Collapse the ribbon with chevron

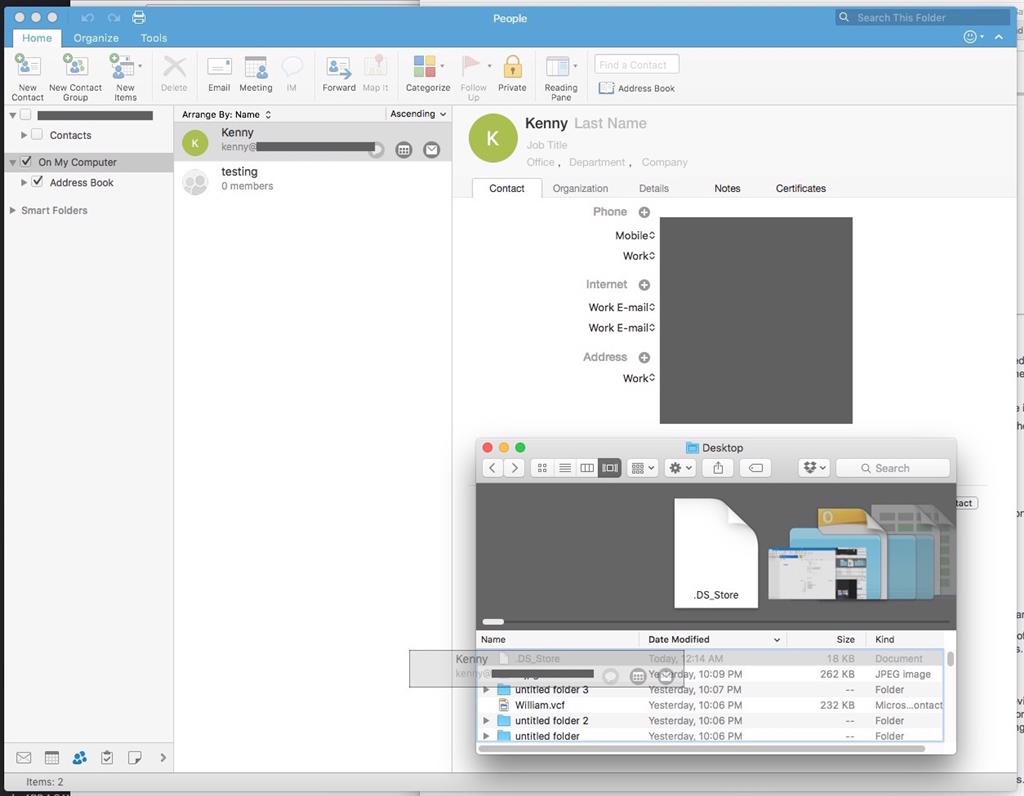(x=999, y=37)
